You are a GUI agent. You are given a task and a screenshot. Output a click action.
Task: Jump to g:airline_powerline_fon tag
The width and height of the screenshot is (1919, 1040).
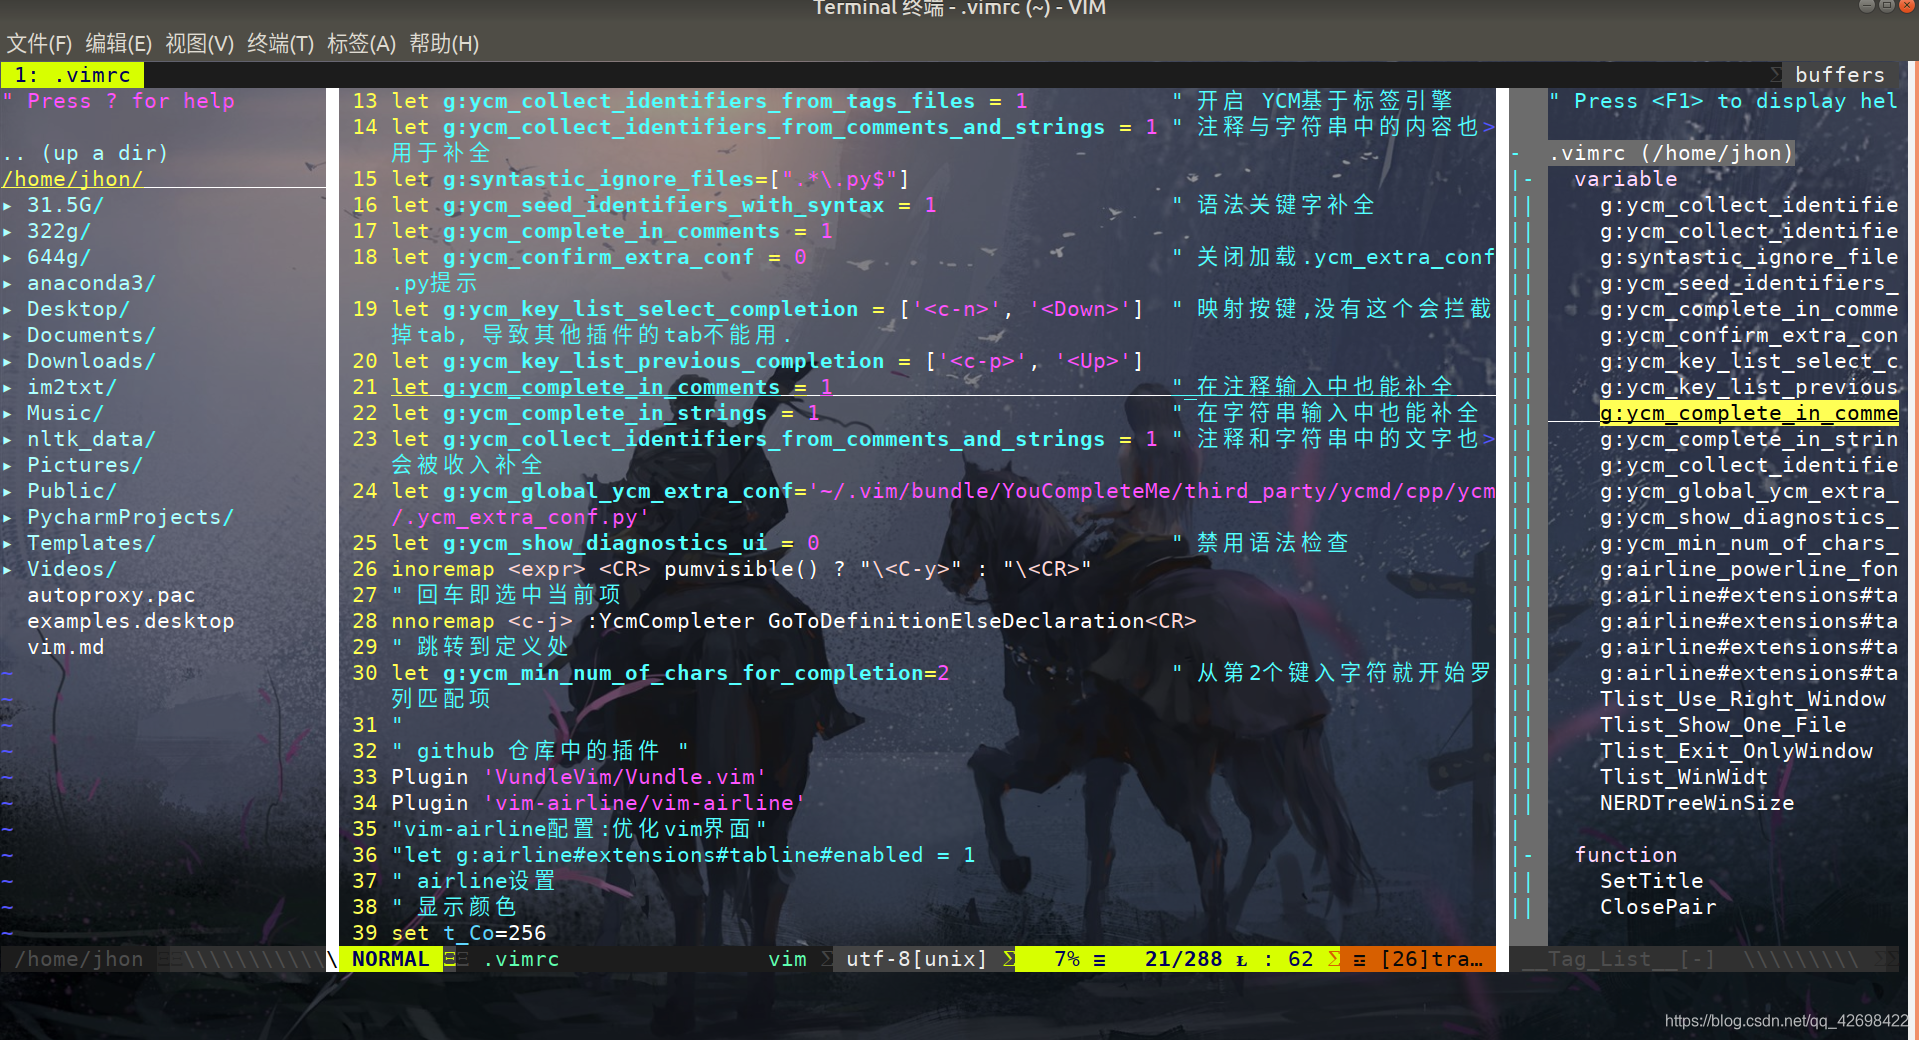pos(1749,569)
